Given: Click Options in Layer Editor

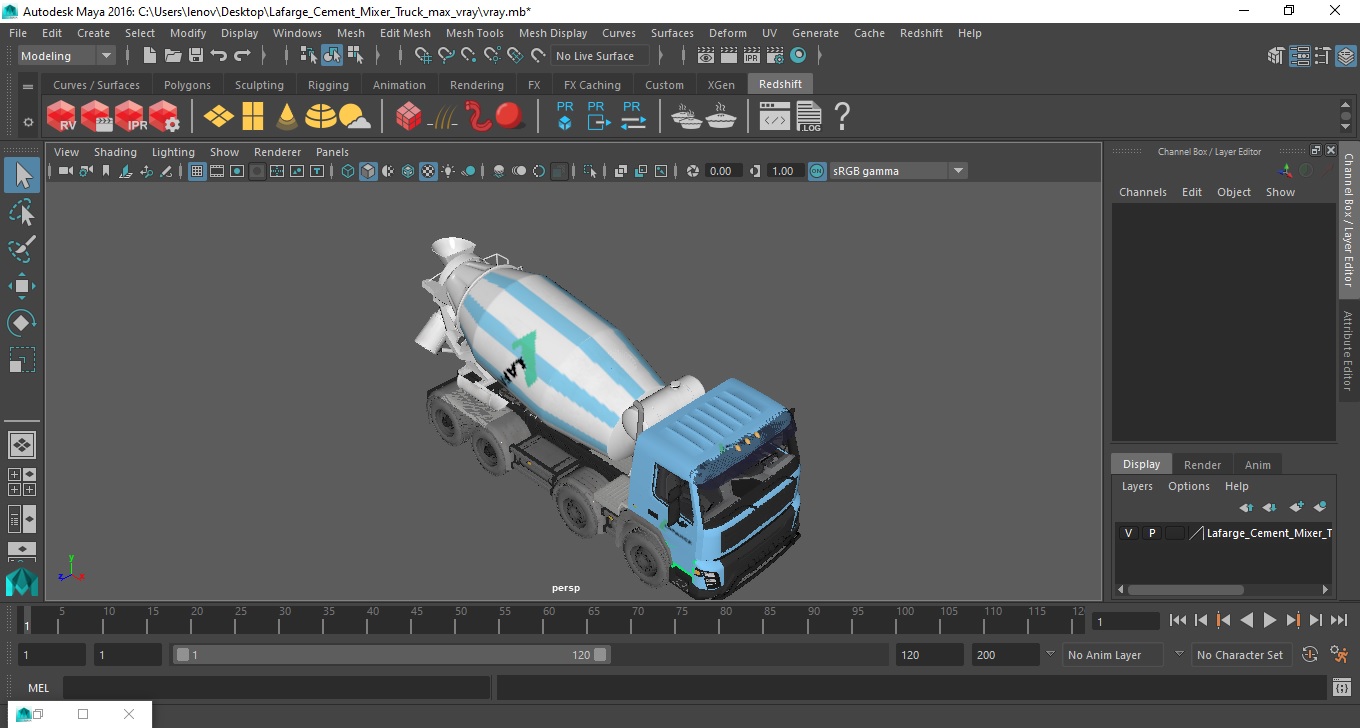Looking at the screenshot, I should coord(1189,486).
